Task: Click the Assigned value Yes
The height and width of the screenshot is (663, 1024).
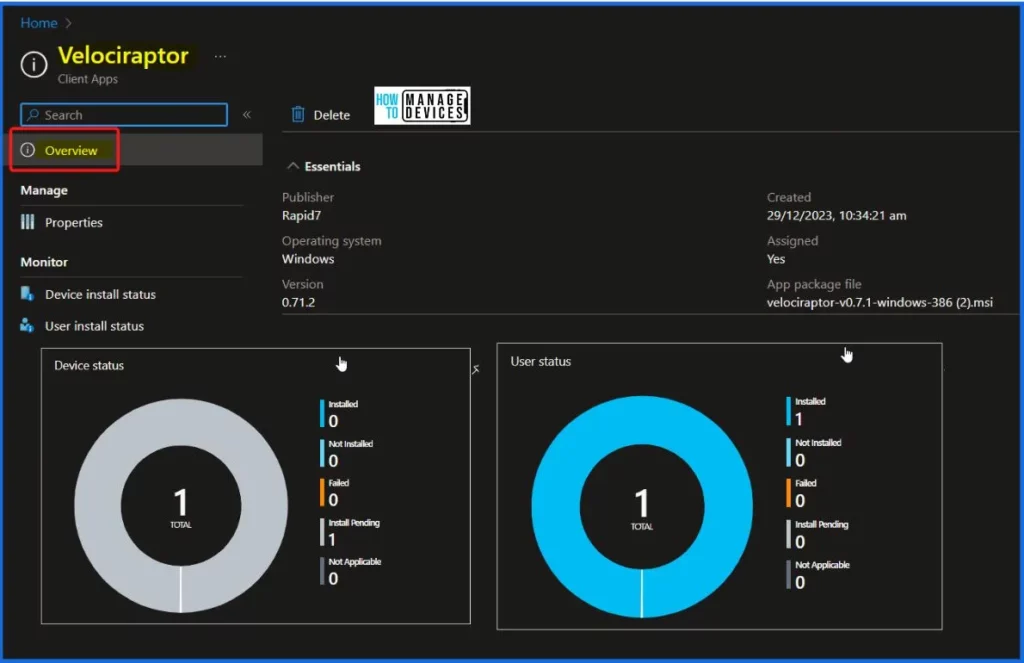Action: pos(776,259)
